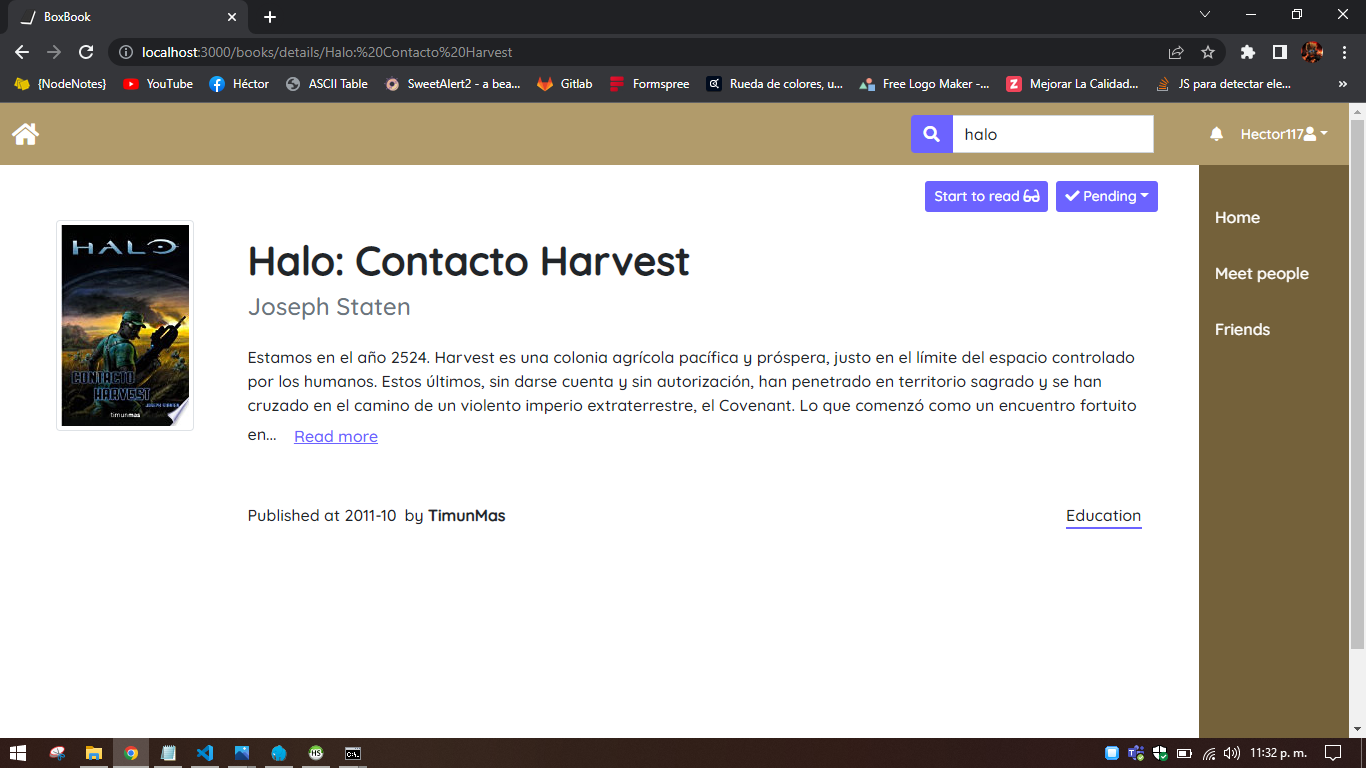The width and height of the screenshot is (1366, 768).
Task: Open the Formspree bookmark
Action: (x=649, y=84)
